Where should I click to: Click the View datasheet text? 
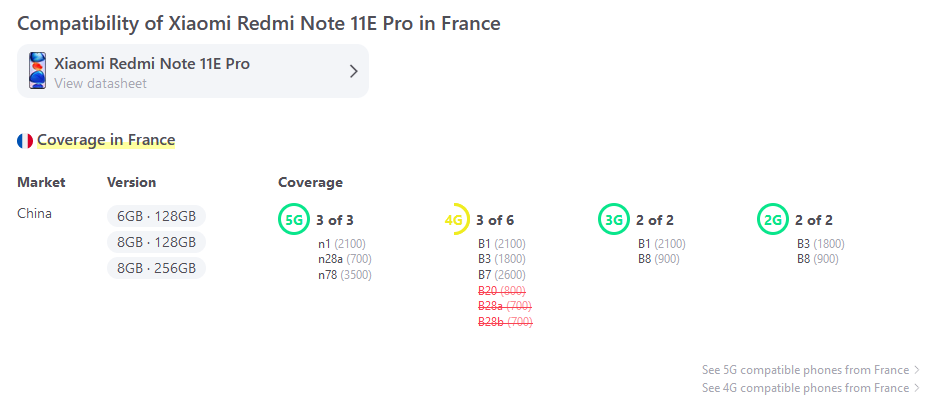[x=100, y=83]
